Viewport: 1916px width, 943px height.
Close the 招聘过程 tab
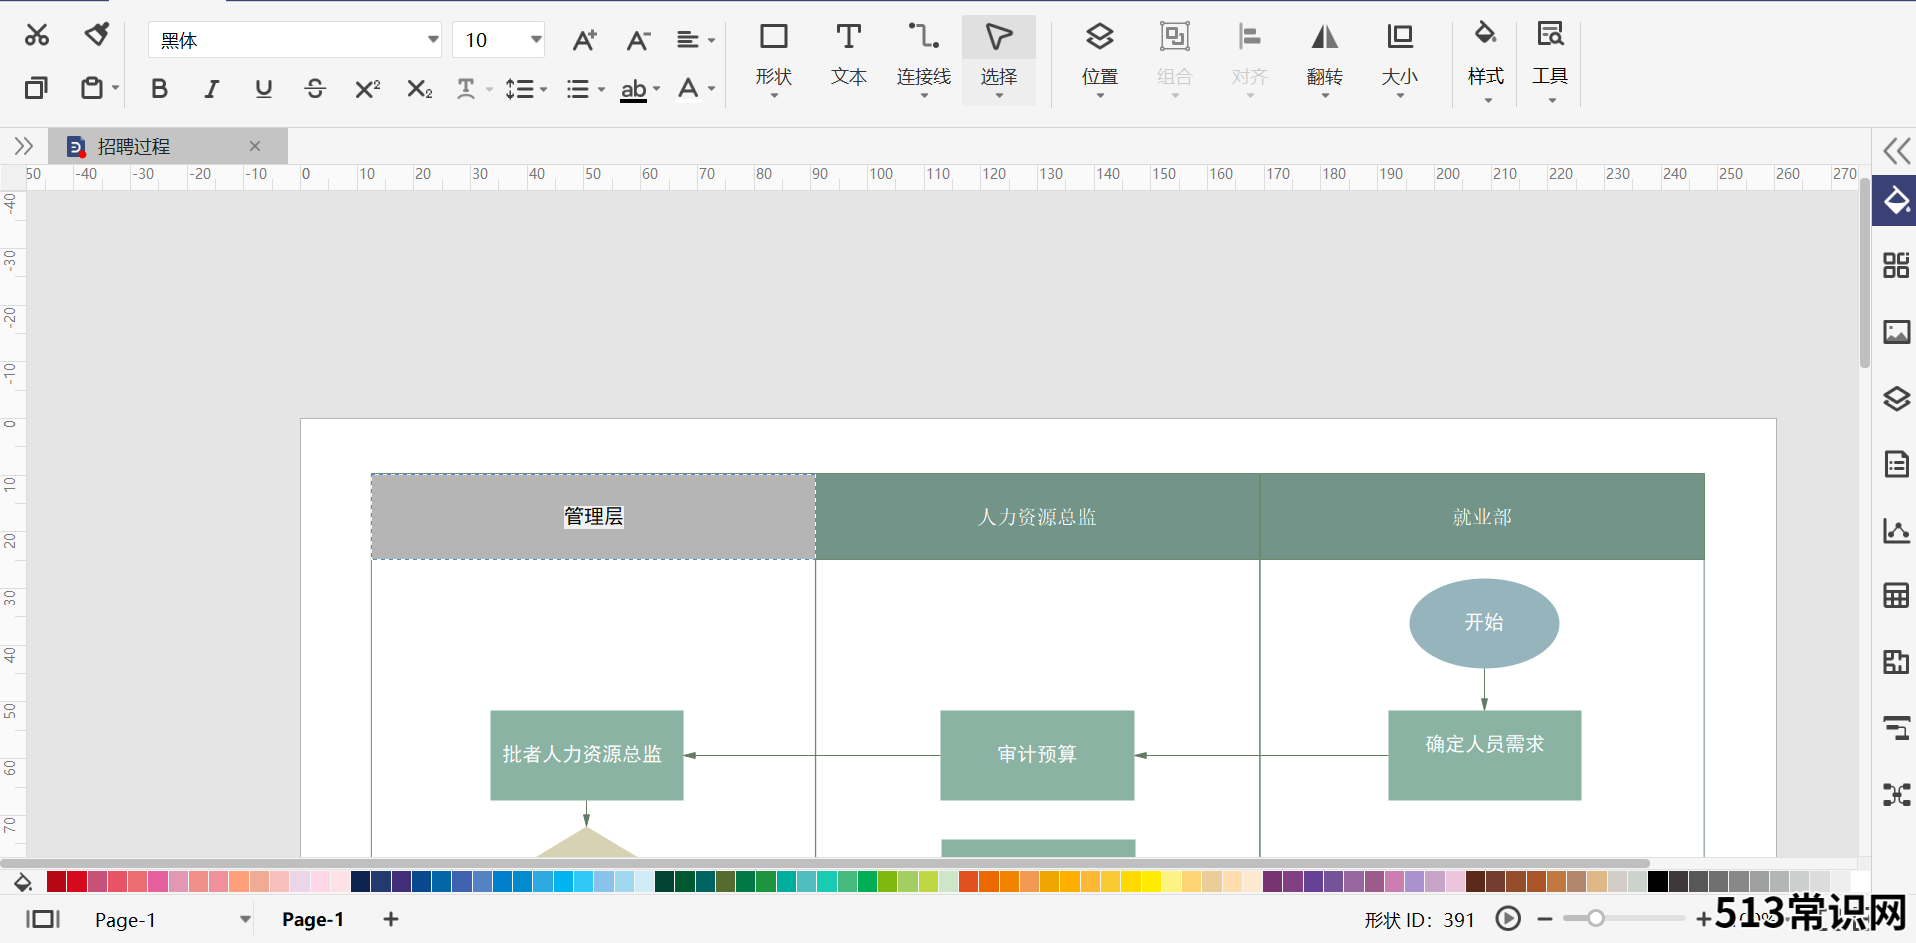[x=255, y=146]
